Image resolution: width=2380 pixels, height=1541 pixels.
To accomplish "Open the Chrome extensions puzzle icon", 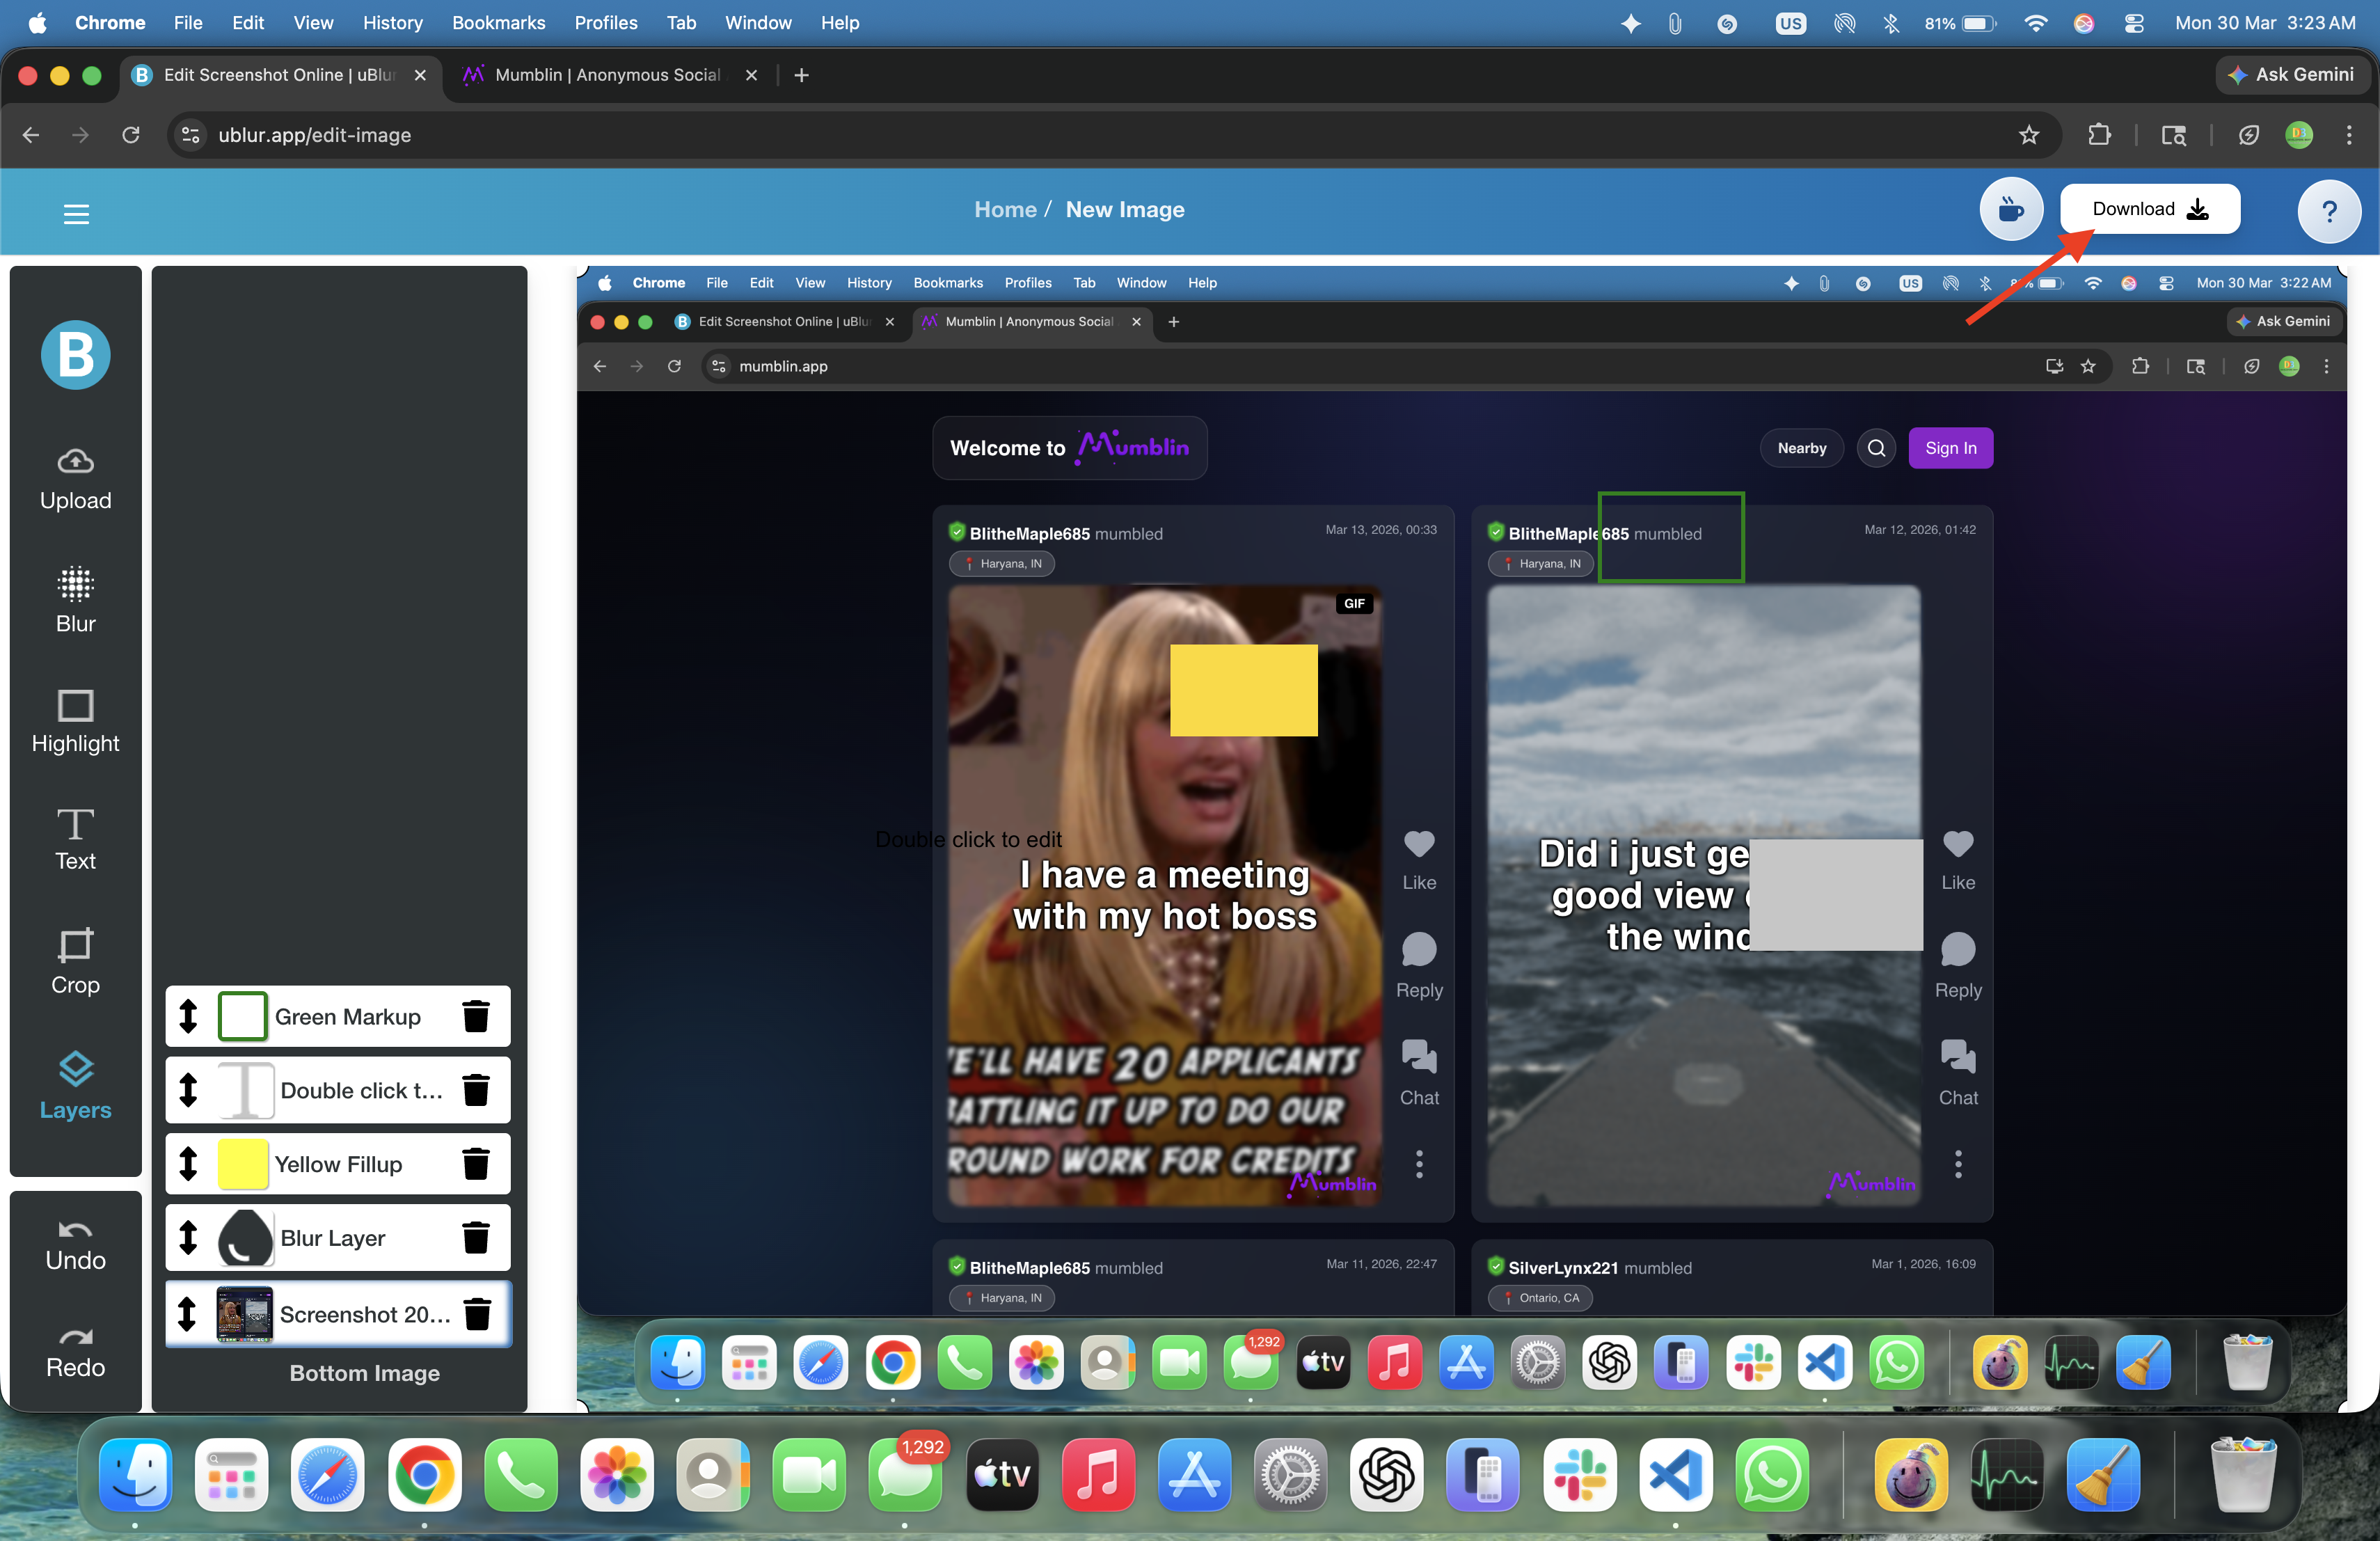I will point(2099,135).
